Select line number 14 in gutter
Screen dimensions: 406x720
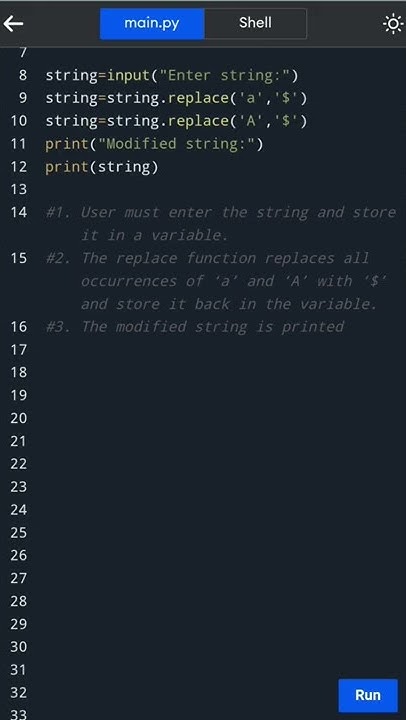18,212
